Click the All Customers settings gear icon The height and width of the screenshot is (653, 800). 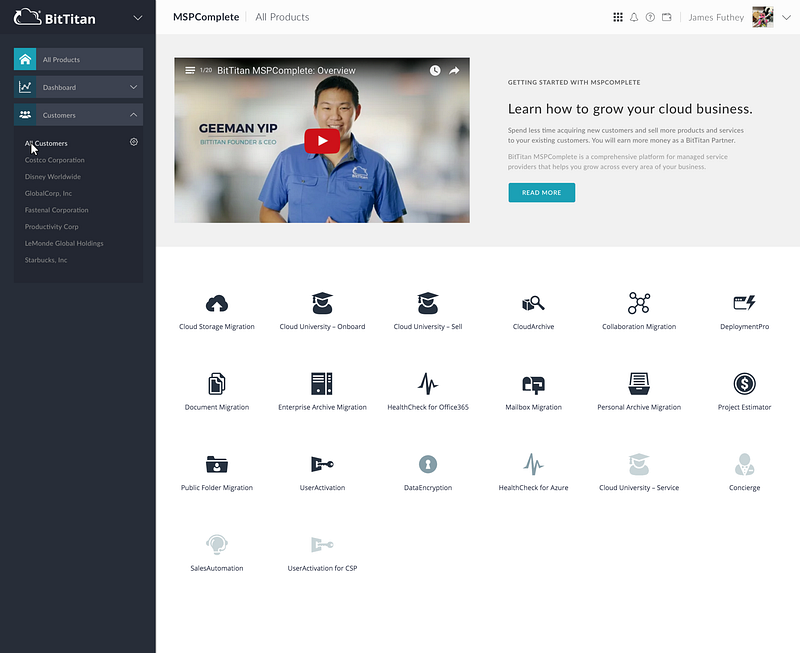tap(134, 142)
